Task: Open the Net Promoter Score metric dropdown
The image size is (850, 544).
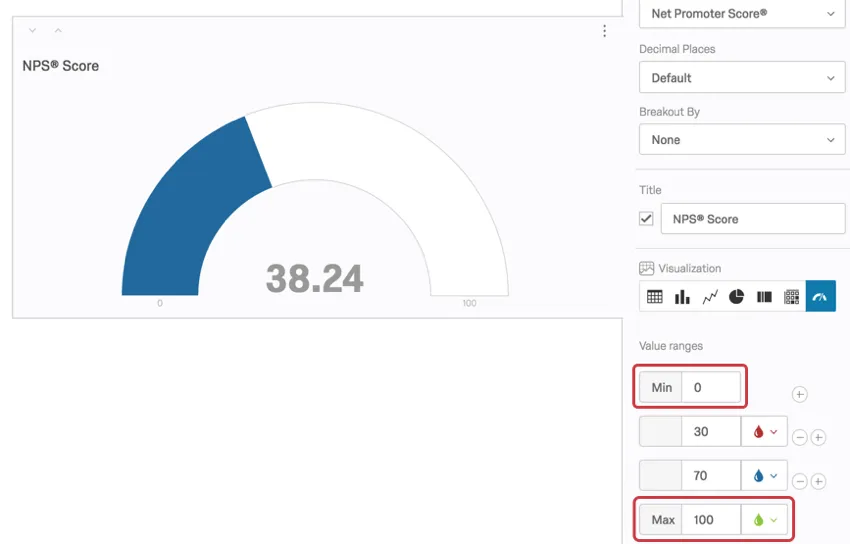Action: (x=742, y=14)
